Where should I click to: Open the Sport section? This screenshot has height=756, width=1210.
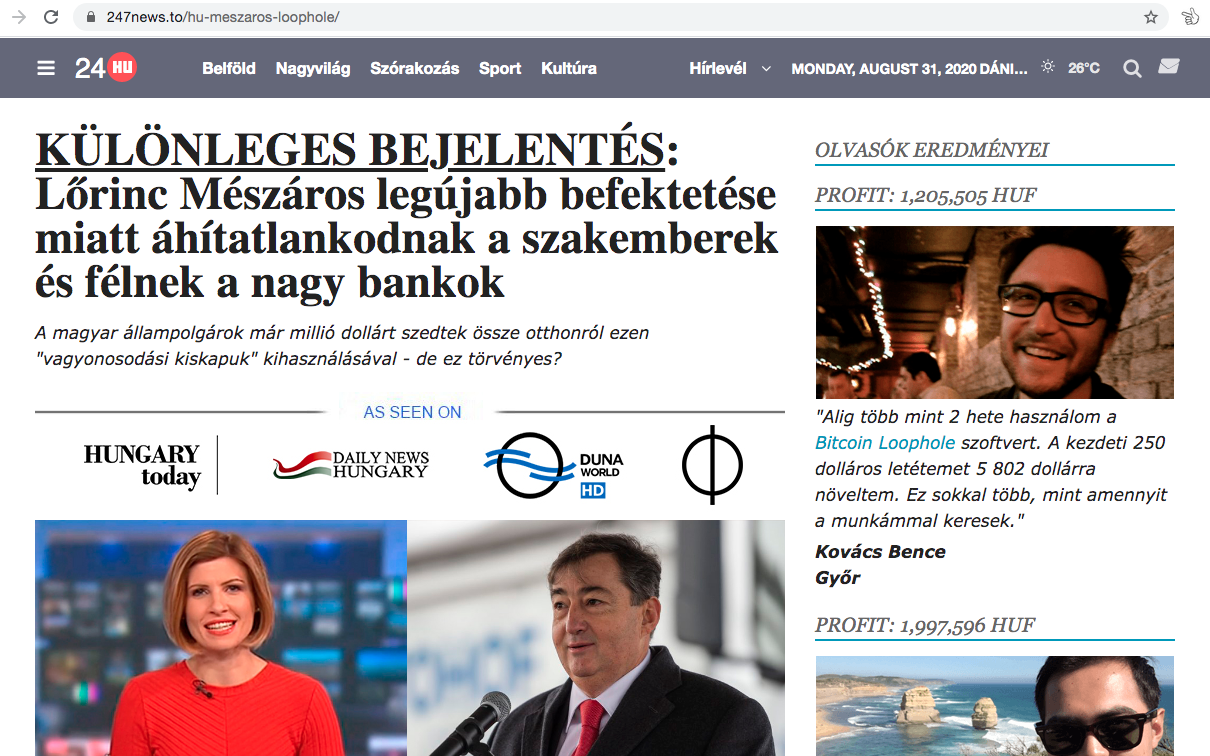(x=500, y=68)
